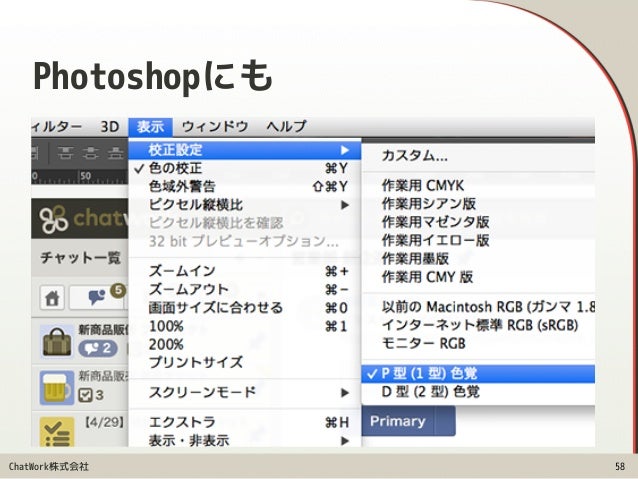Click the unread badge showing 2
This screenshot has height=479, width=638.
click(98, 348)
